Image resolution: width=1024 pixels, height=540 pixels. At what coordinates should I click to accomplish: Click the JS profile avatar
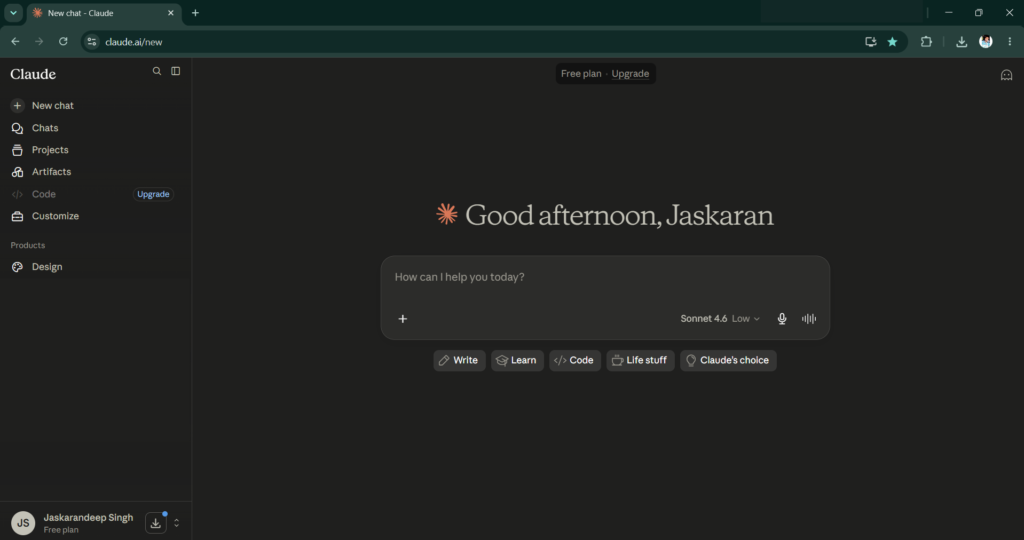(23, 523)
